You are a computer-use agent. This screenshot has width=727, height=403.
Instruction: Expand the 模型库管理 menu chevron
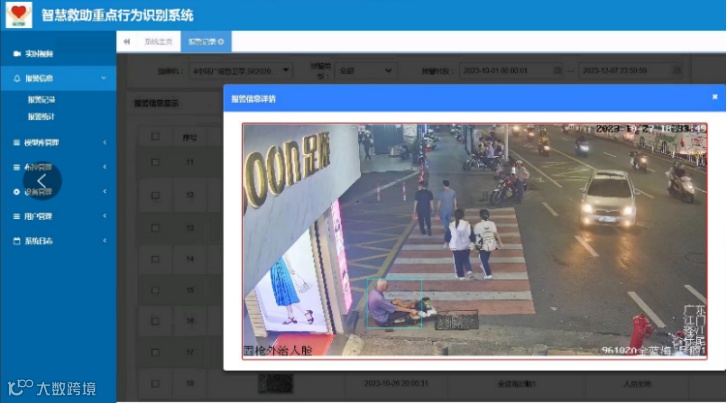pyautogui.click(x=104, y=142)
